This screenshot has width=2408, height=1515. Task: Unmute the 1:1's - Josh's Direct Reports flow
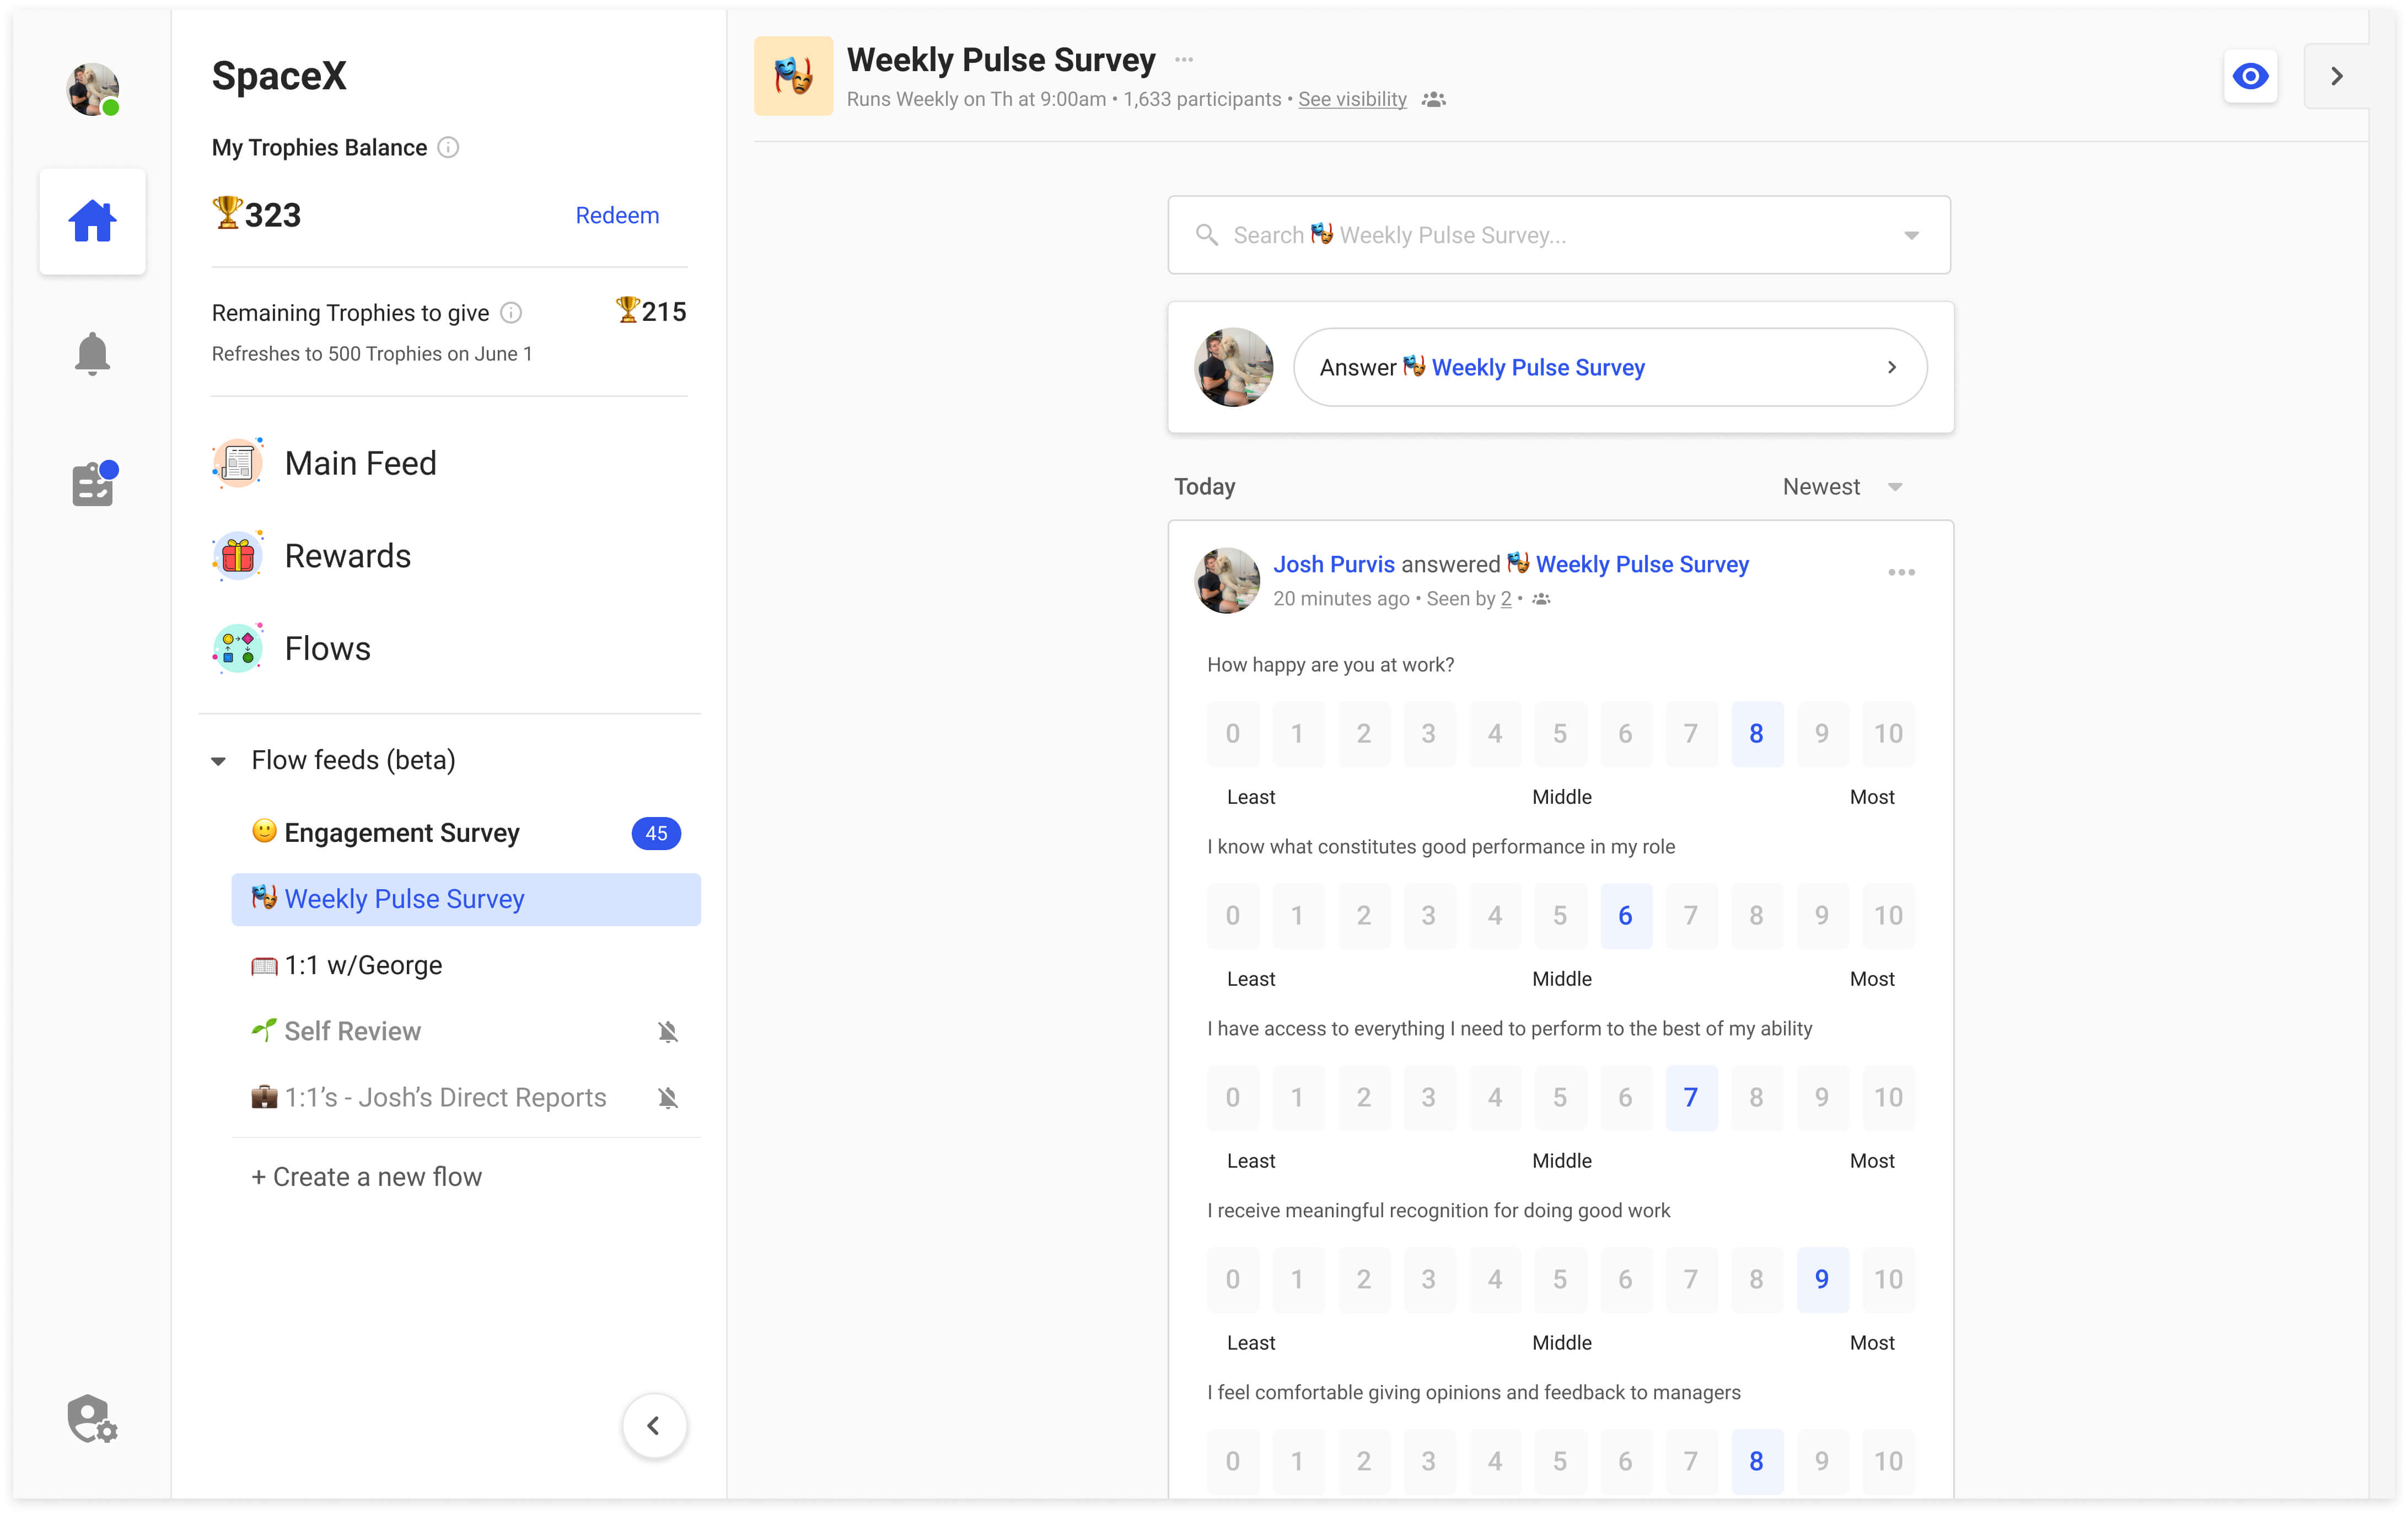668,1097
